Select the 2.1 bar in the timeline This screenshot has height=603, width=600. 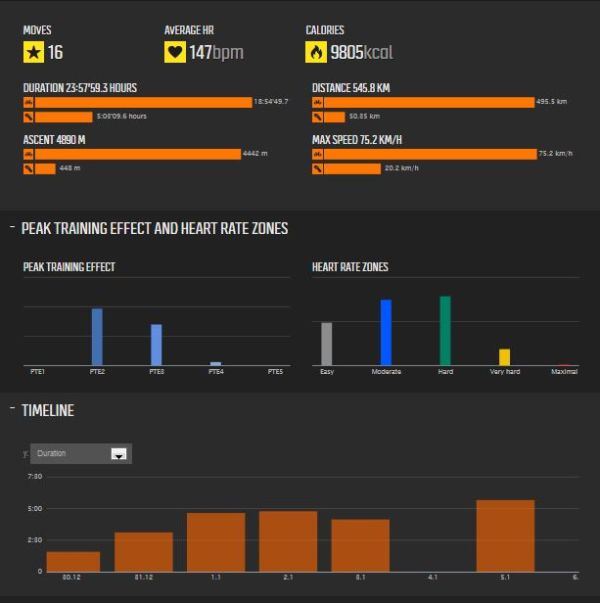[288, 541]
